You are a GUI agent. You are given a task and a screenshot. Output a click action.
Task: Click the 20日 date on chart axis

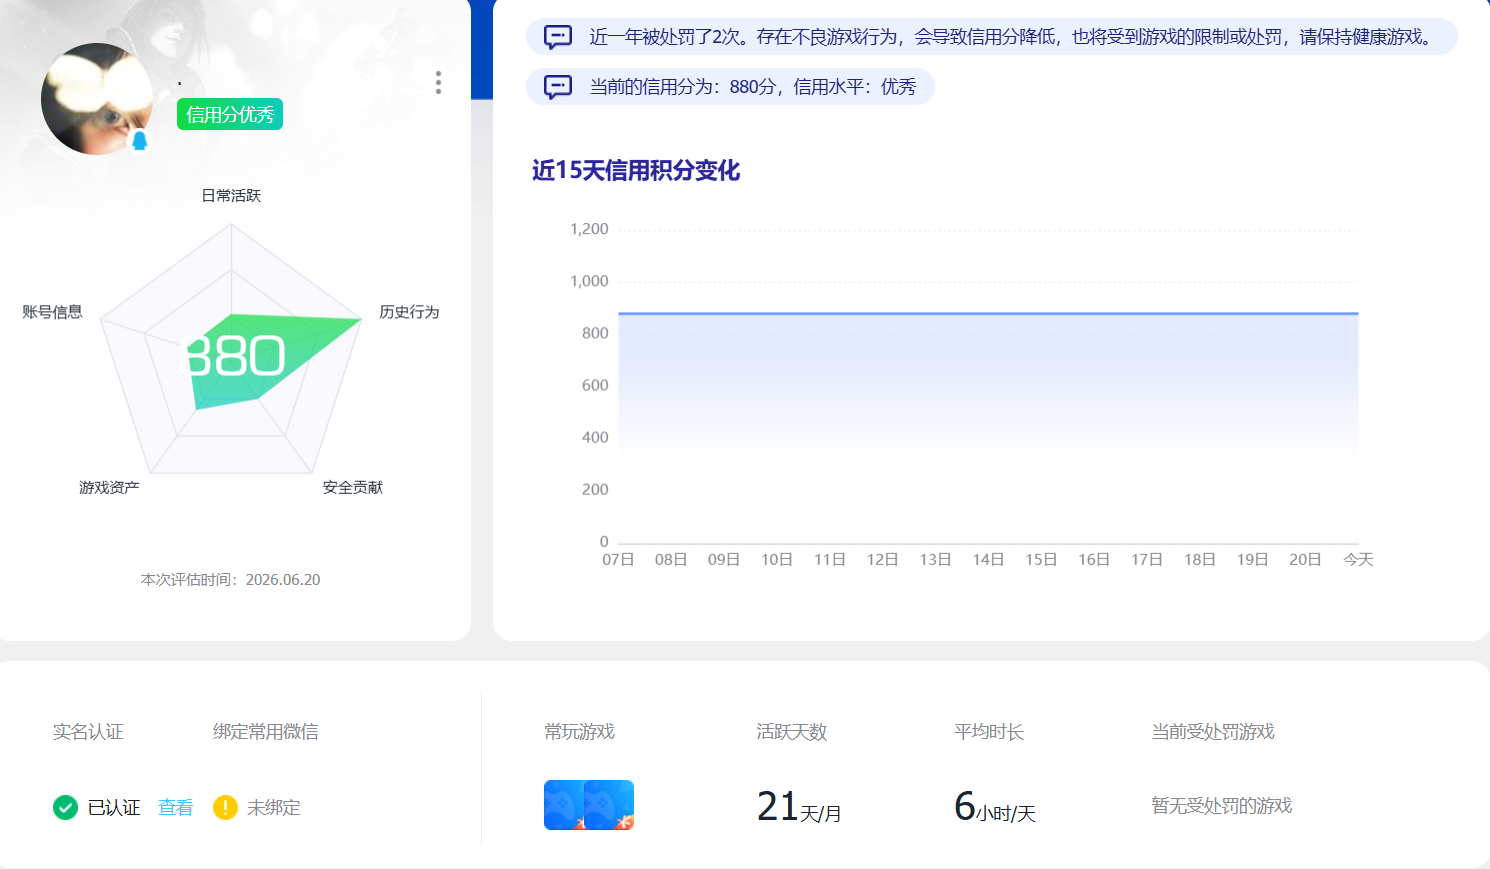(1305, 559)
